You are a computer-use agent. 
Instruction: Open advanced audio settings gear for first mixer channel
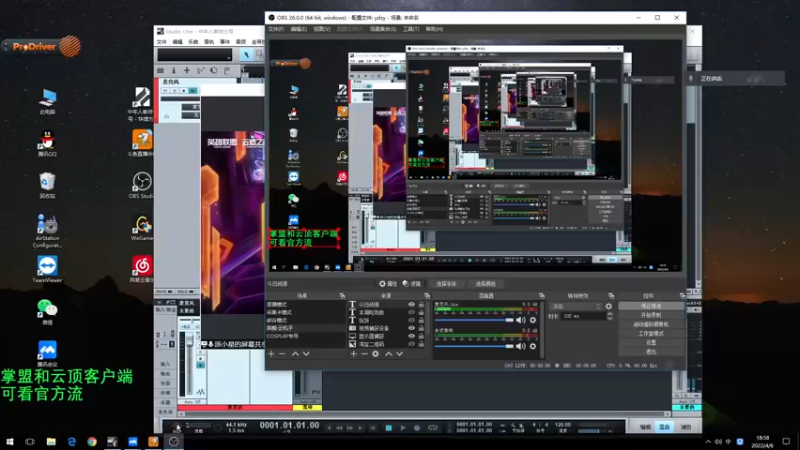pos(532,320)
